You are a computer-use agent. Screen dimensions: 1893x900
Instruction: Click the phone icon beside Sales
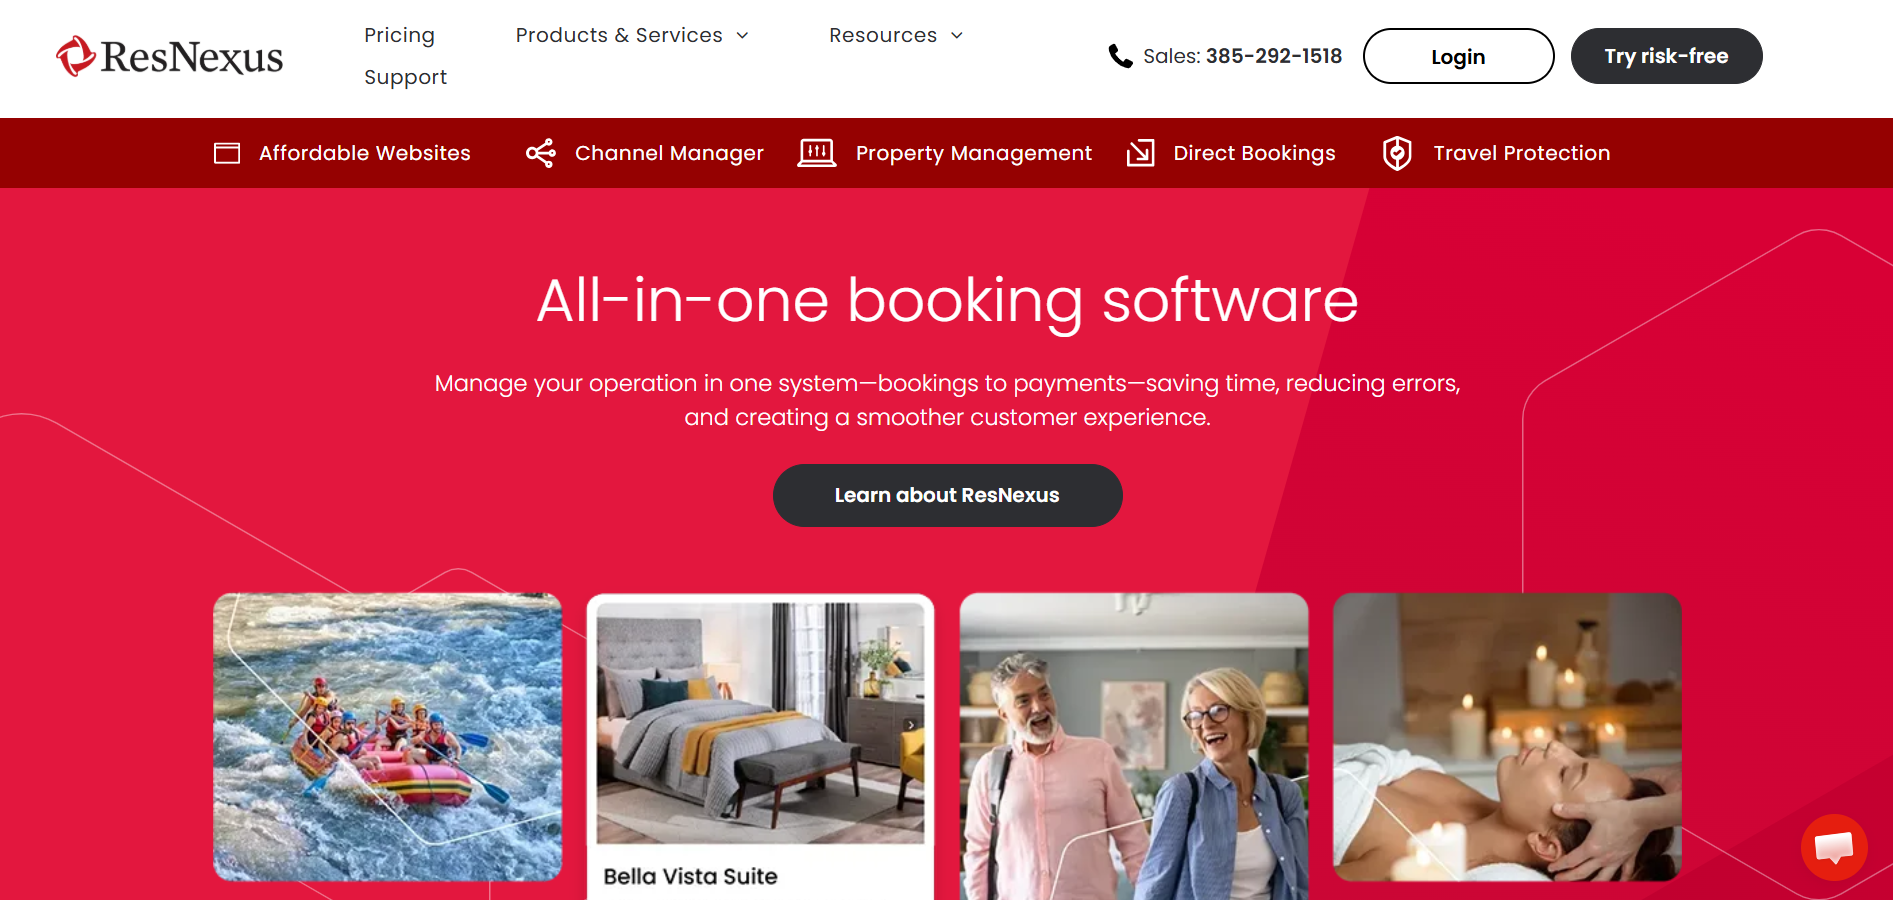(1120, 56)
